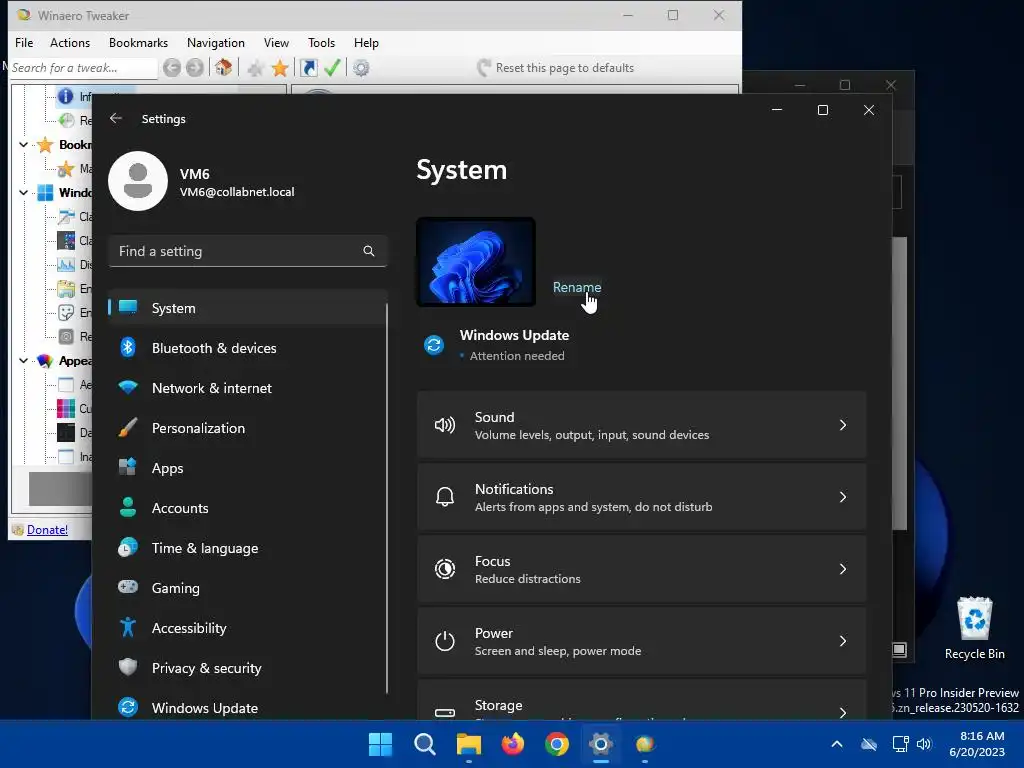Click the Donate! link in Winaero Tweaker
1024x768 pixels.
pyautogui.click(x=47, y=530)
